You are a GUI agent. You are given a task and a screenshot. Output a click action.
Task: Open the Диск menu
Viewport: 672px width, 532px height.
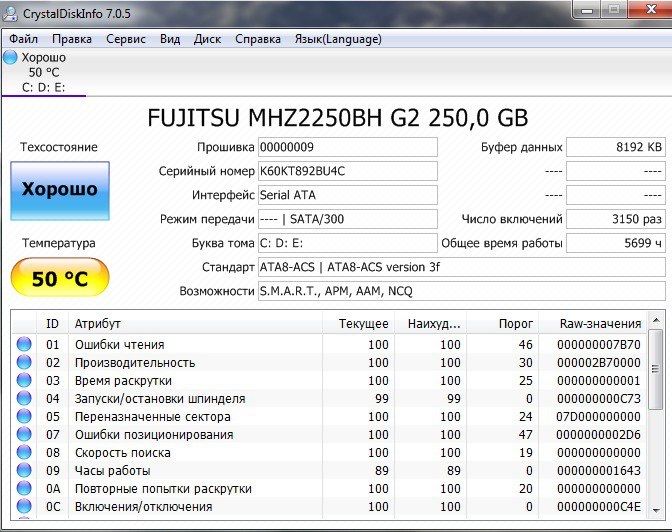pos(207,39)
